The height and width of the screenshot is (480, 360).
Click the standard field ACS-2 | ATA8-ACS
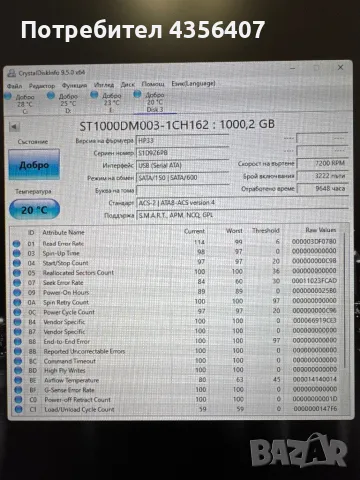click(x=242, y=203)
